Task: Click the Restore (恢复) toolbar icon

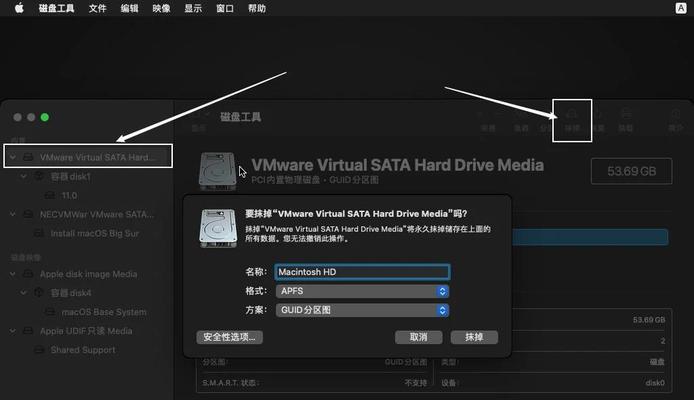Action: pos(598,120)
